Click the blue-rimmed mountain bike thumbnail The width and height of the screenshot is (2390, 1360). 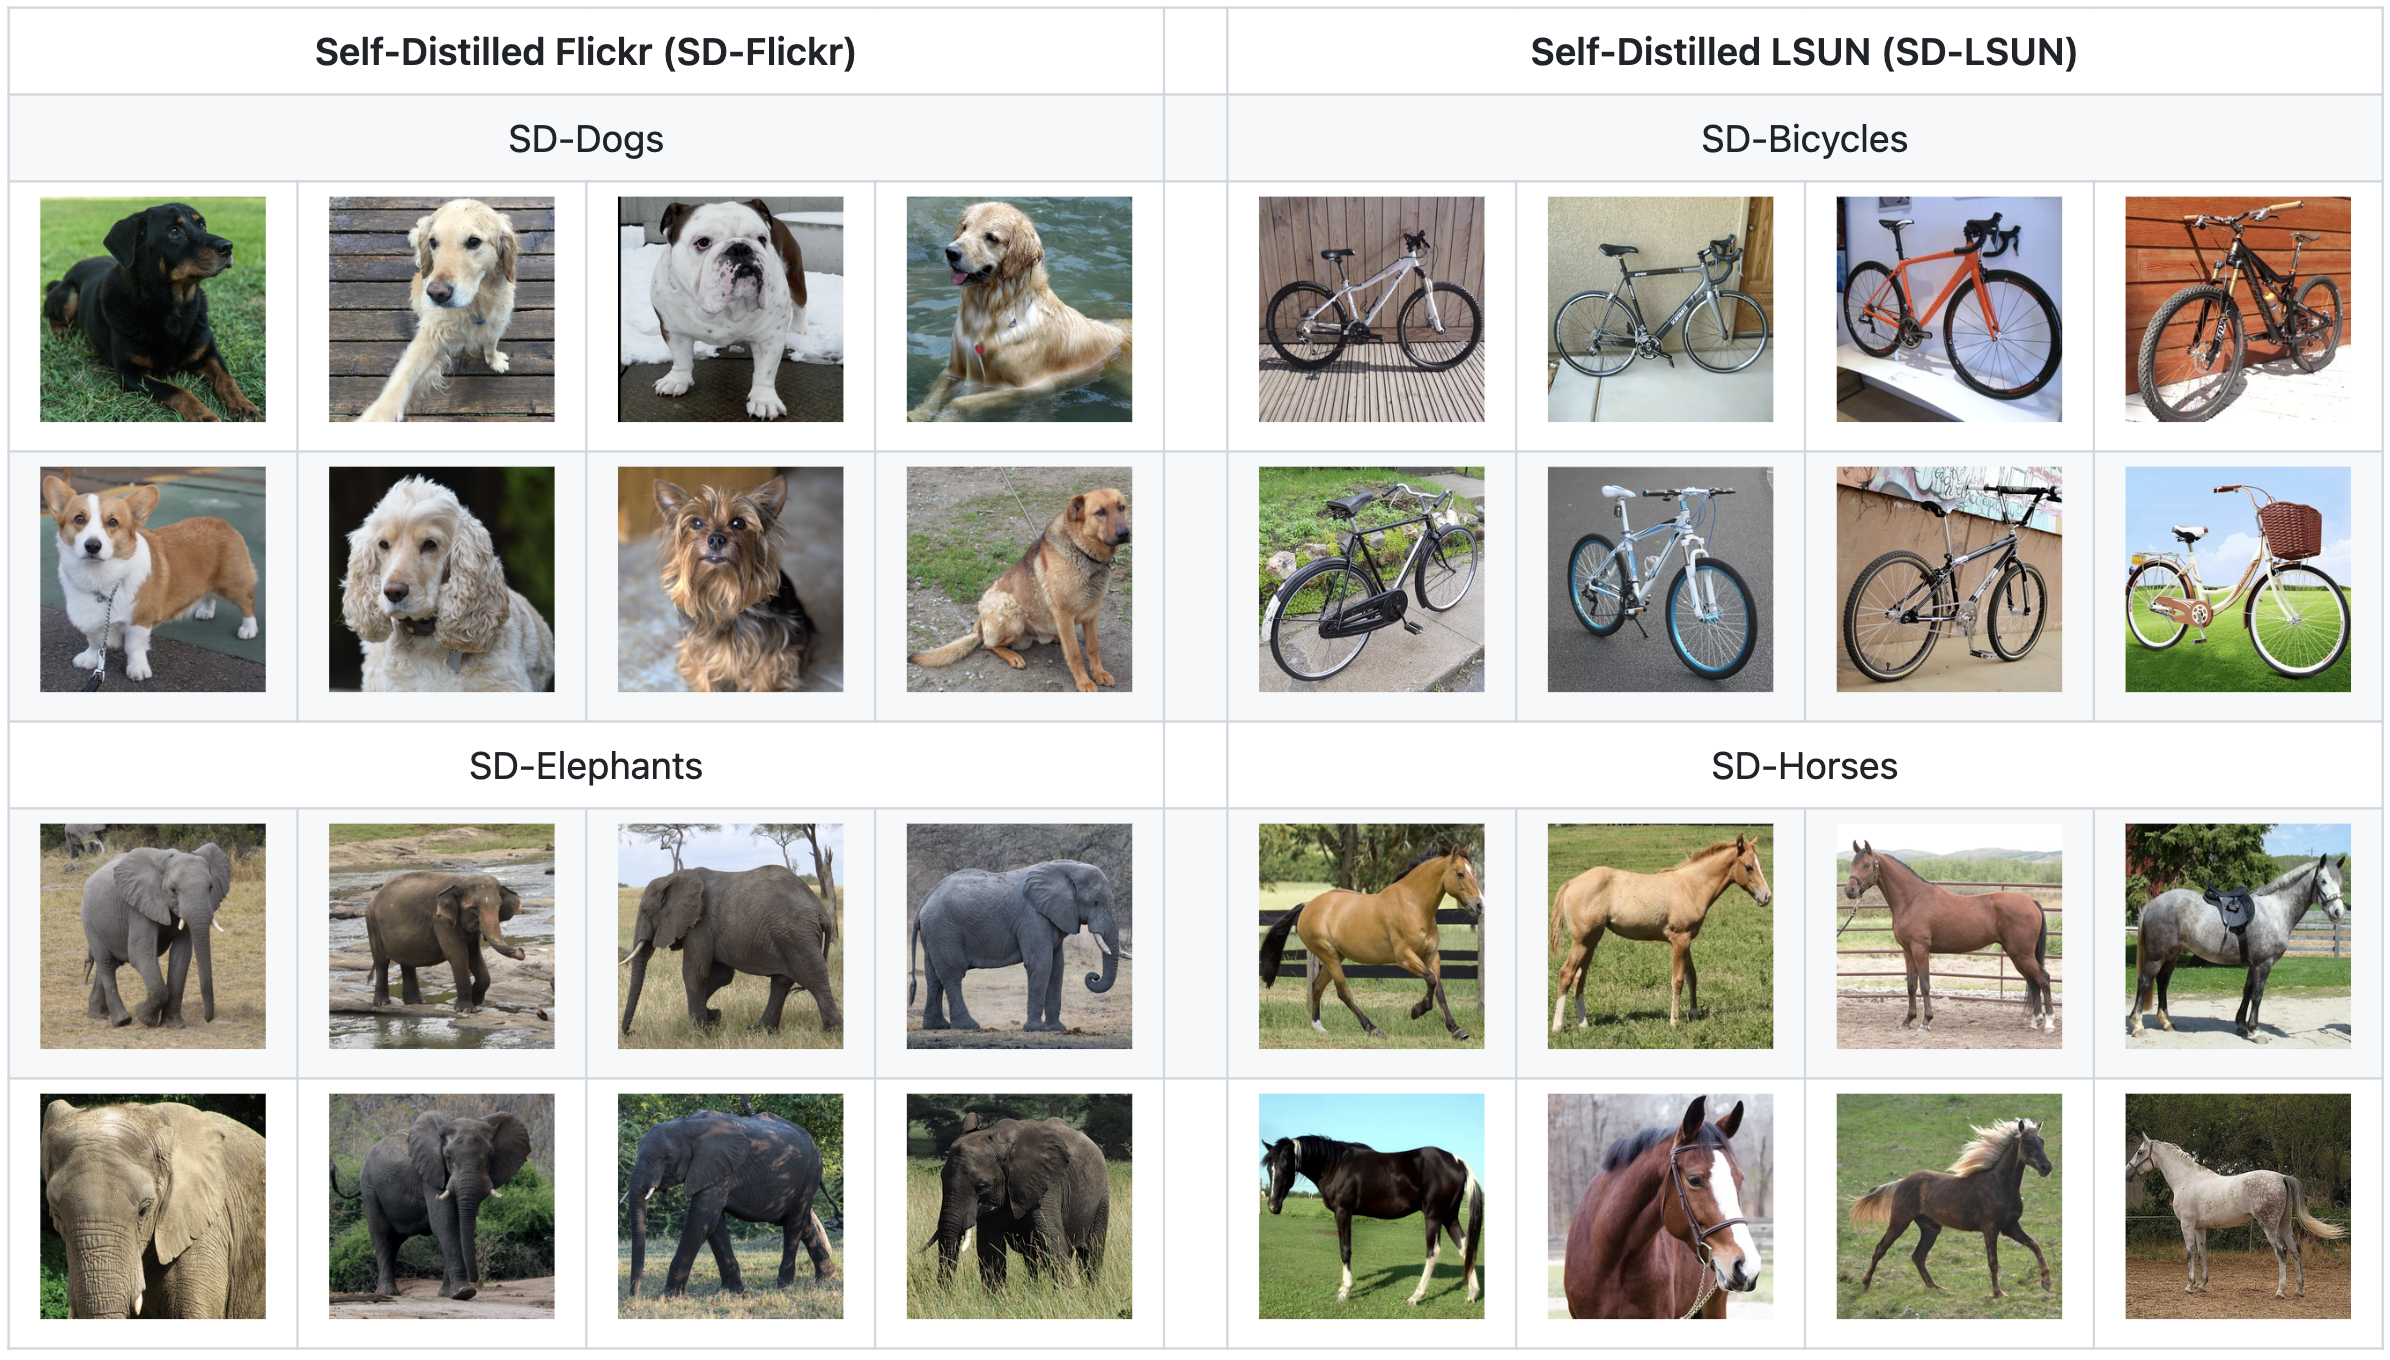(1660, 579)
